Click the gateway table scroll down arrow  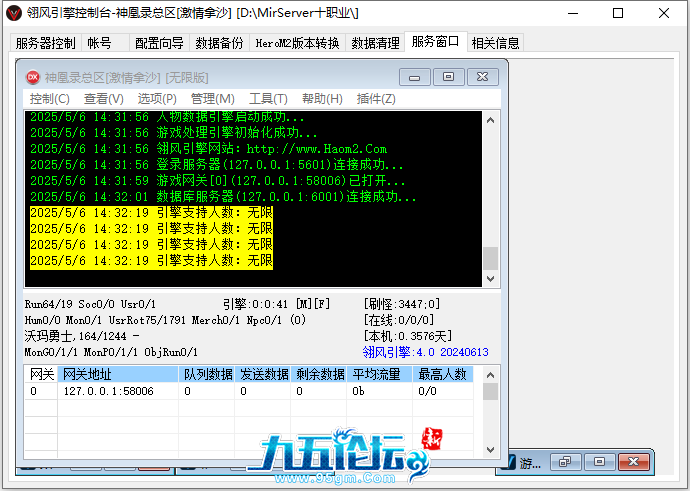(491, 450)
